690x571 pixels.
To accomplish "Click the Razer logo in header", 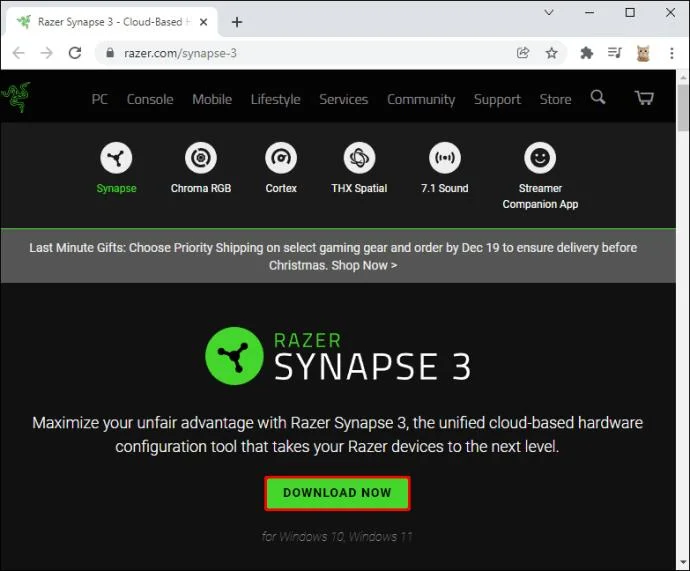I will click(x=16, y=97).
